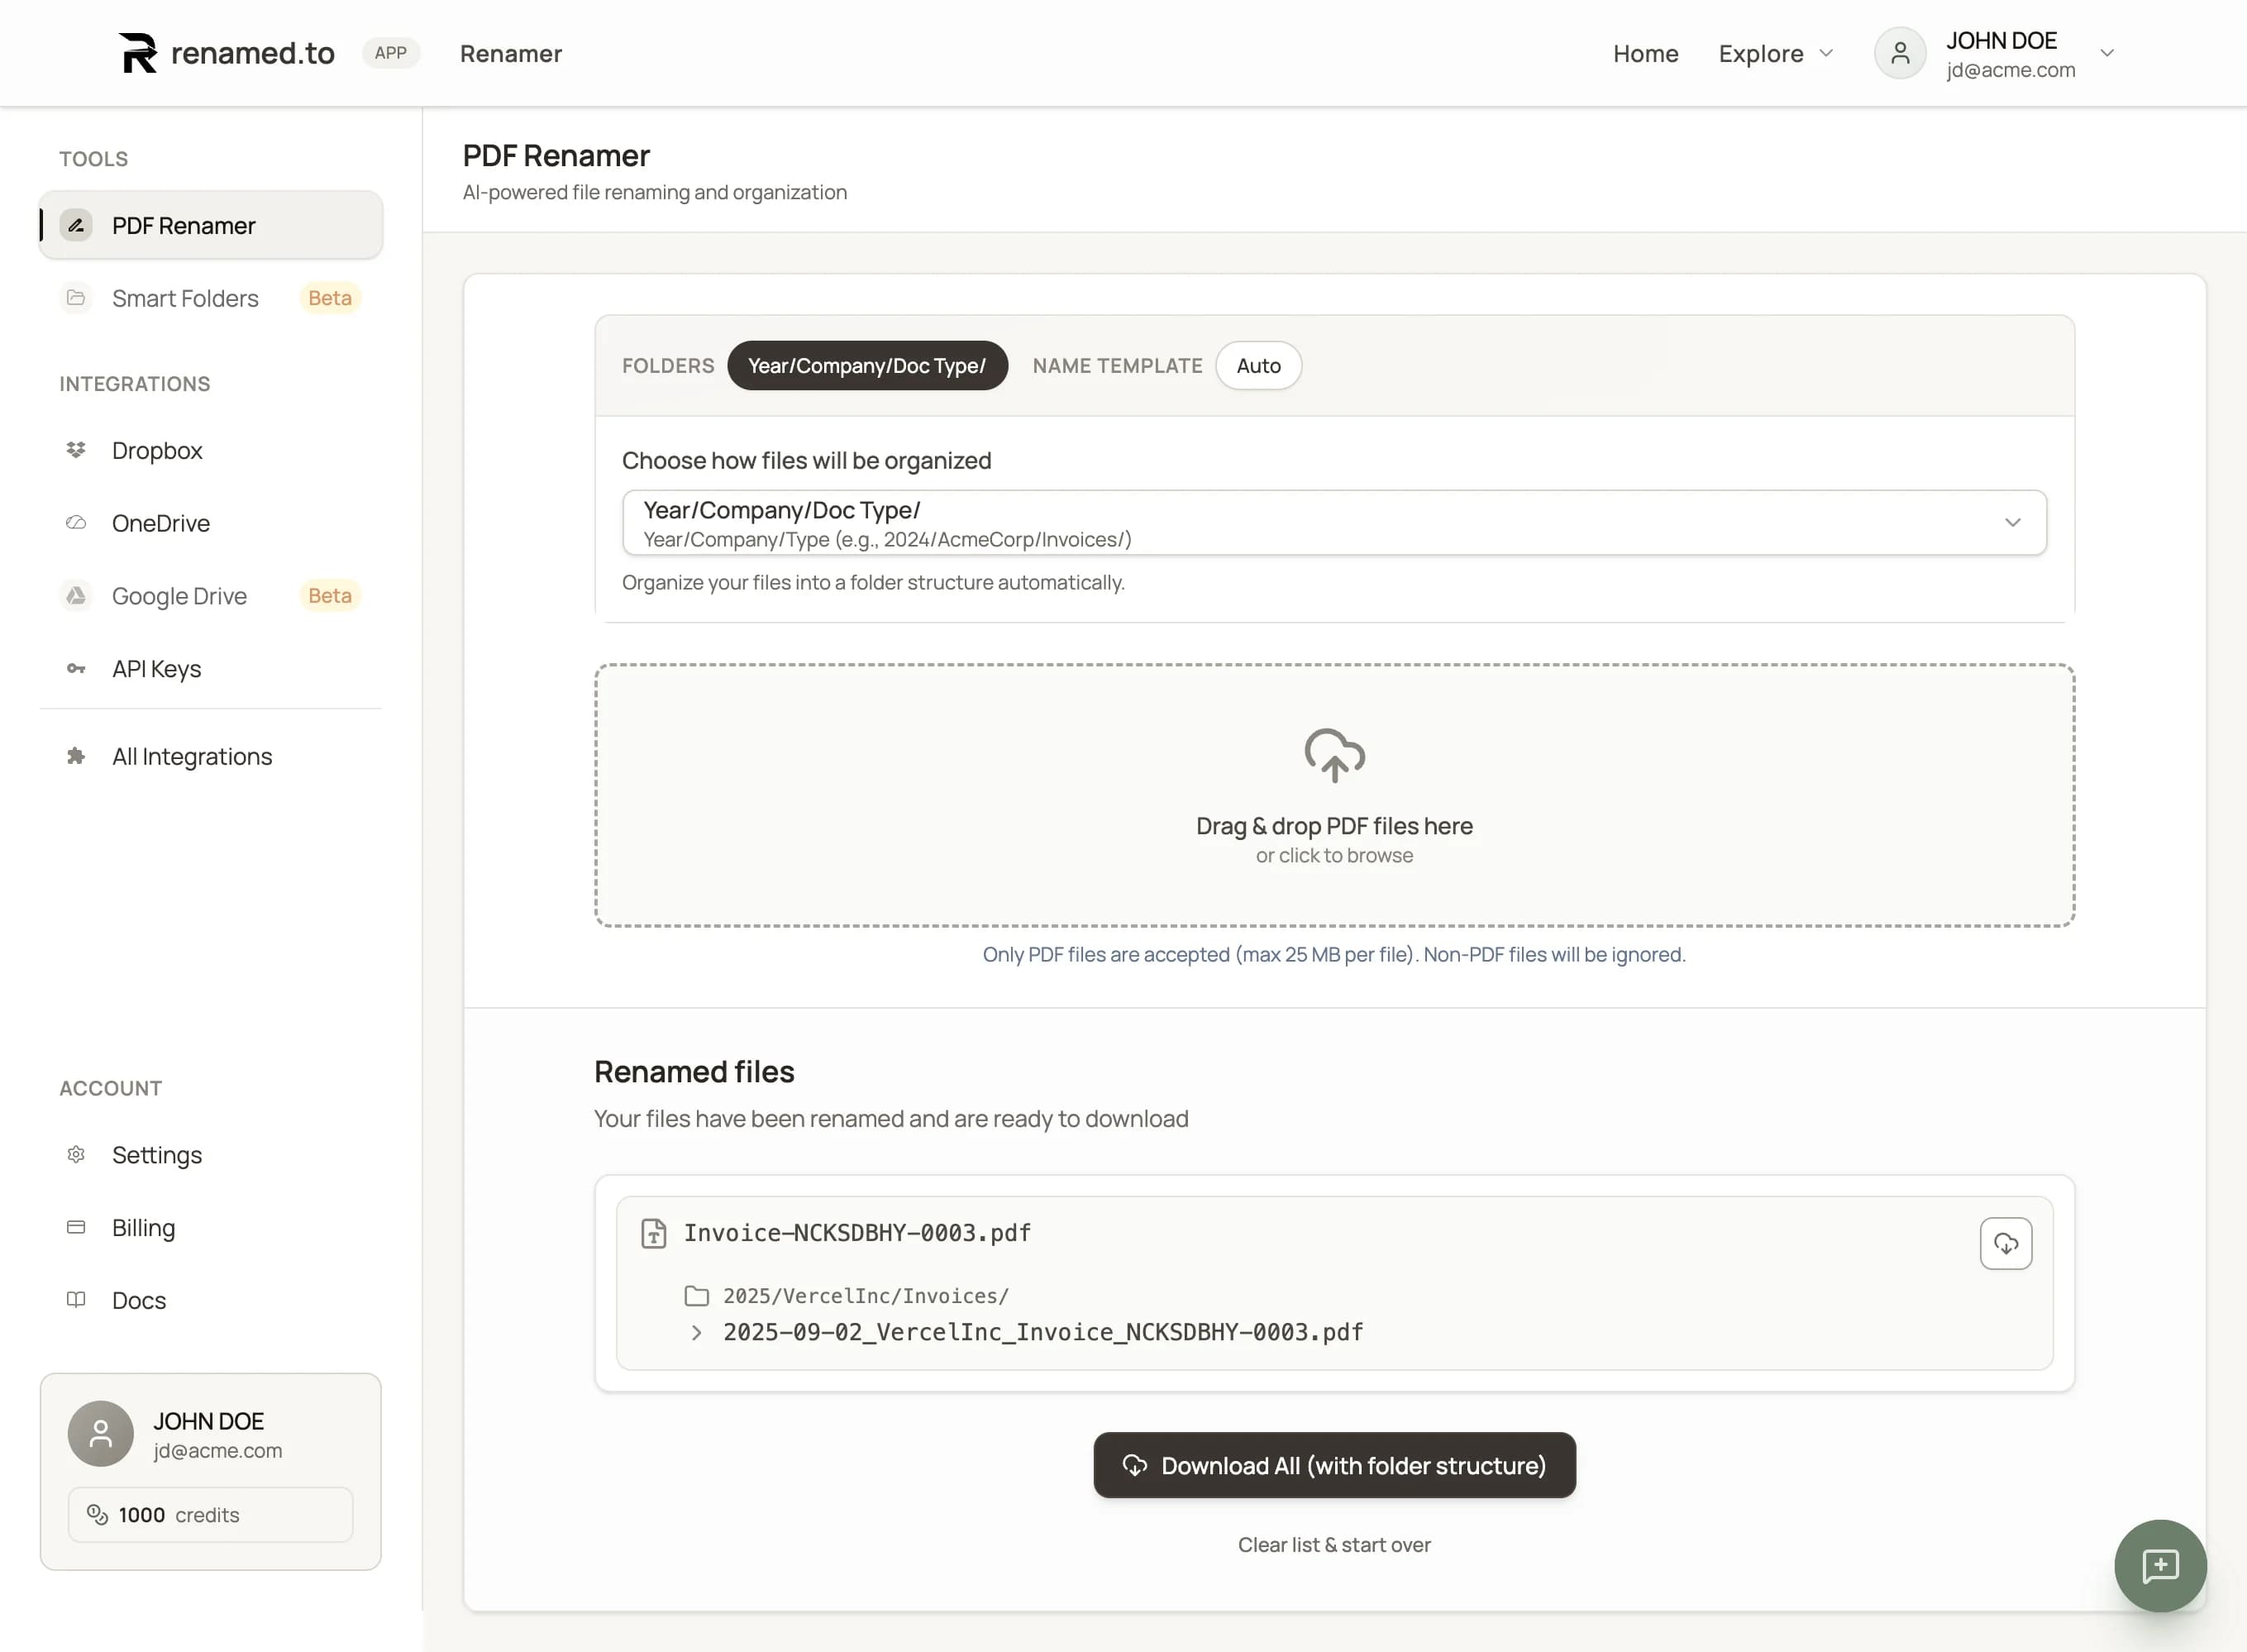Click Clear list & start over link
This screenshot has width=2247, height=1652.
[1333, 1545]
